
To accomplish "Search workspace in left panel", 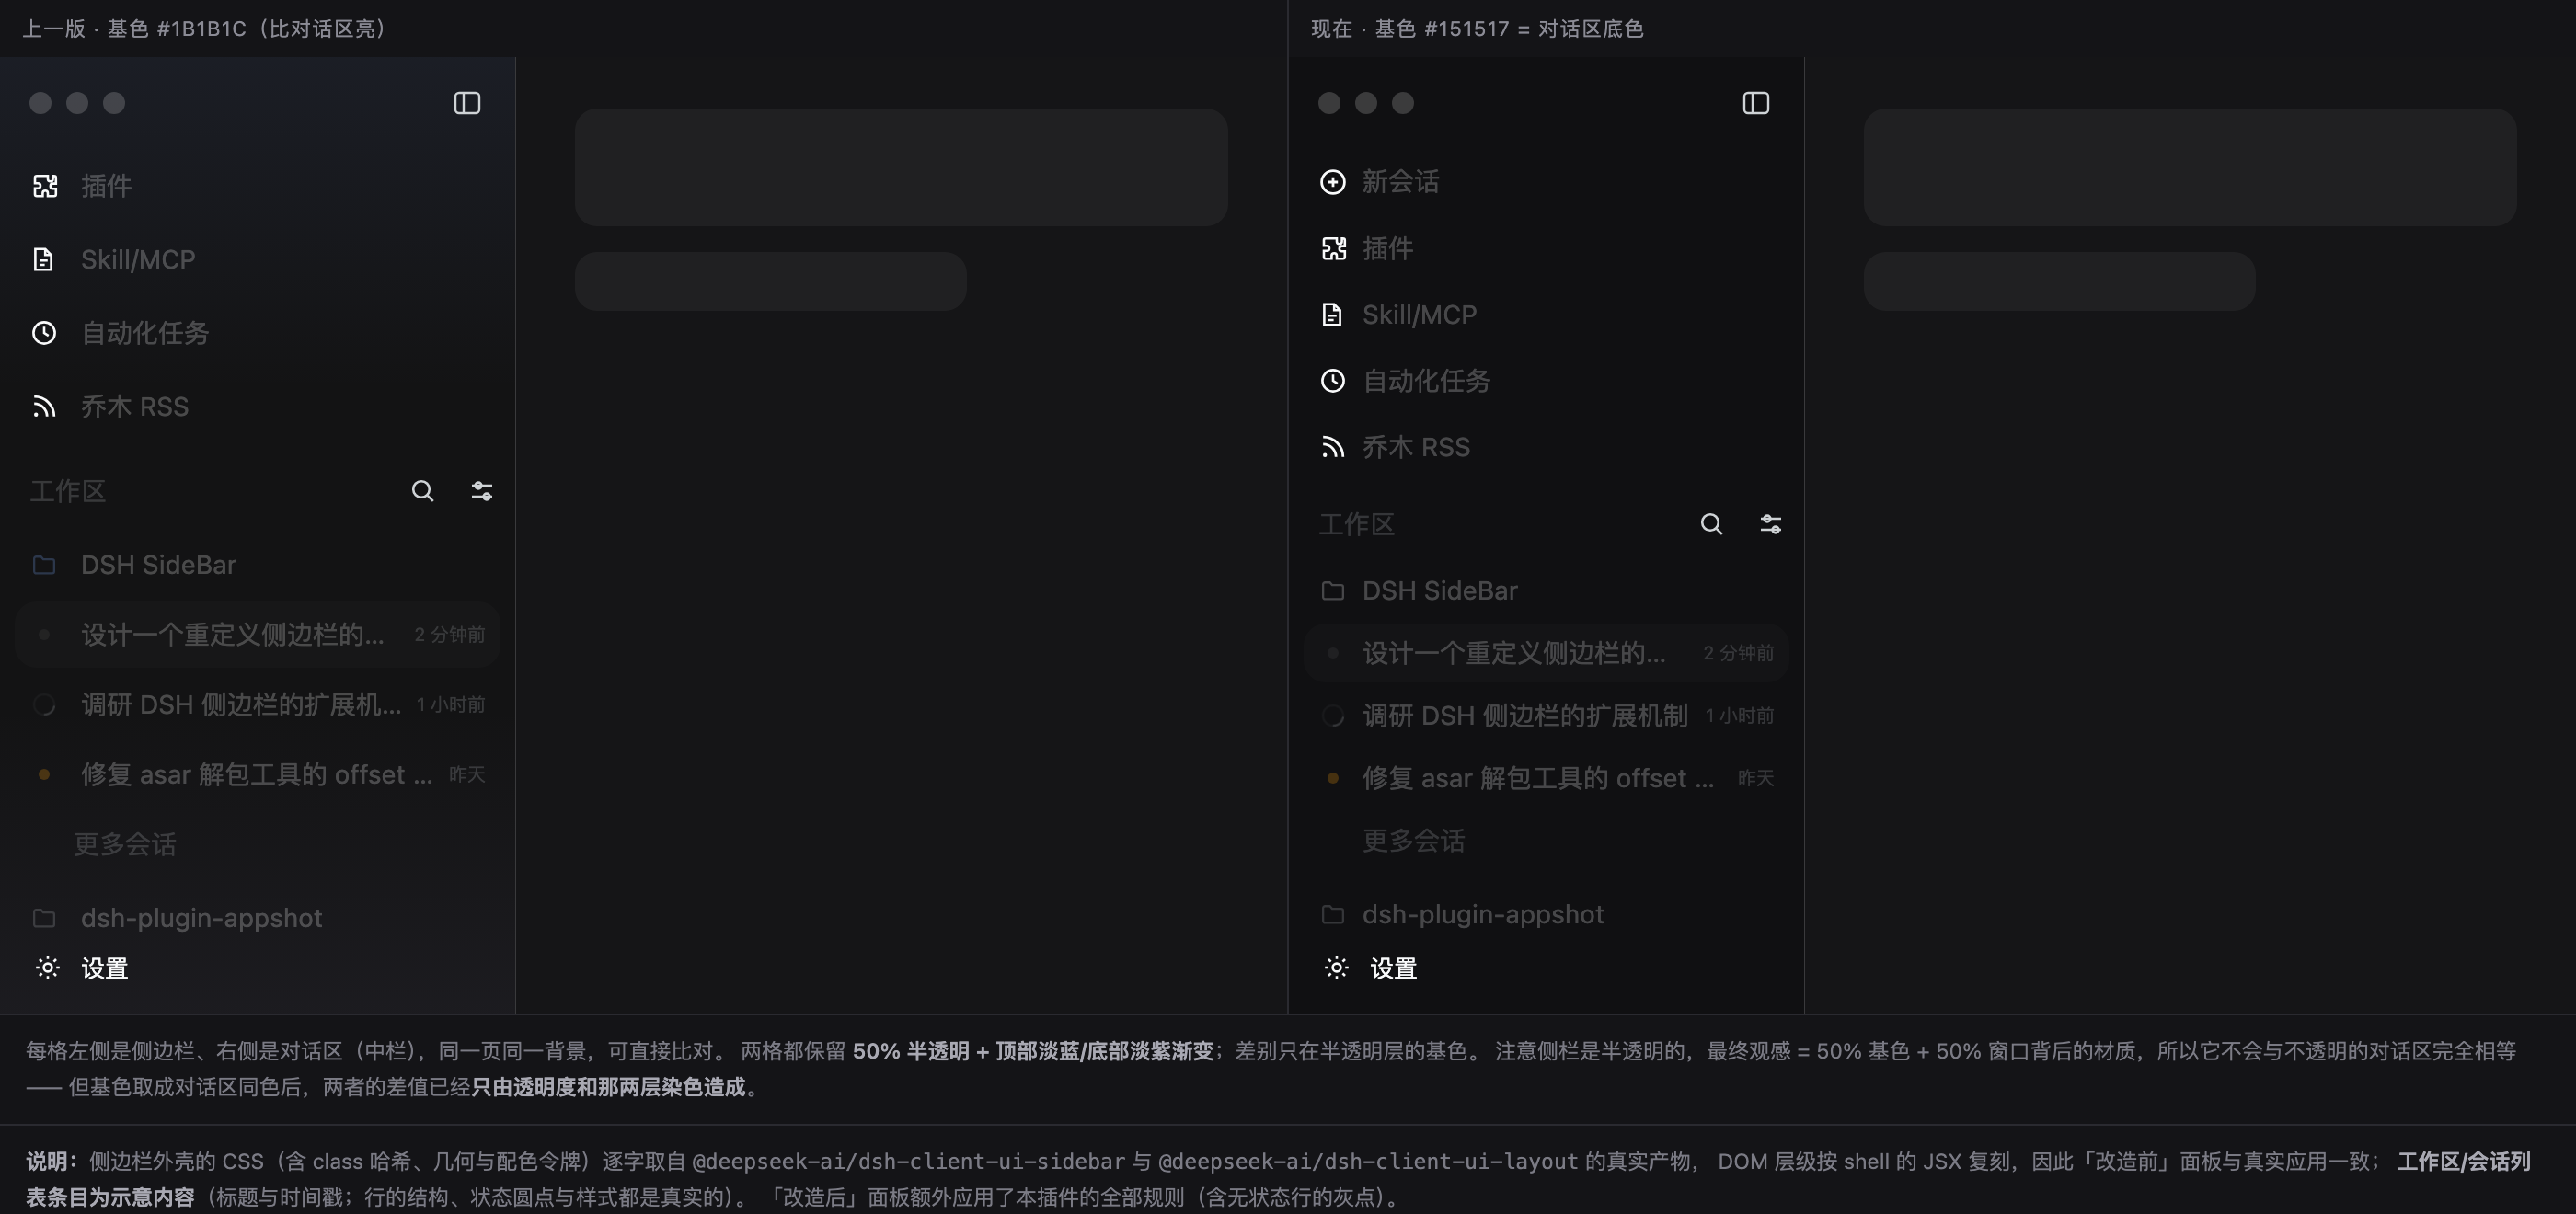I will click(423, 491).
